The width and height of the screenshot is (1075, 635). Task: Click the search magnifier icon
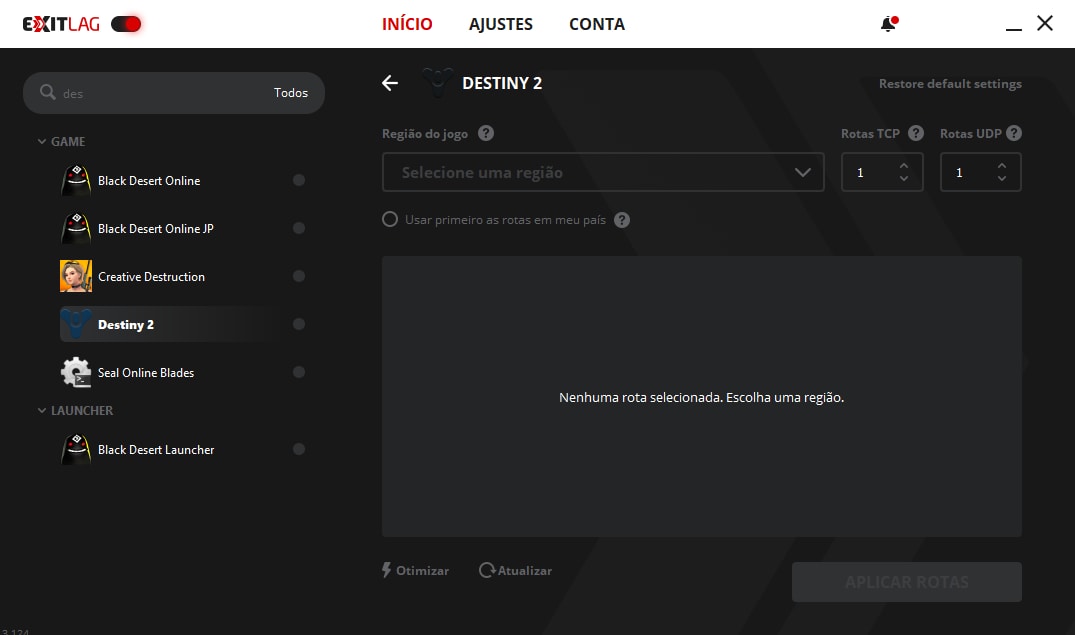48,93
